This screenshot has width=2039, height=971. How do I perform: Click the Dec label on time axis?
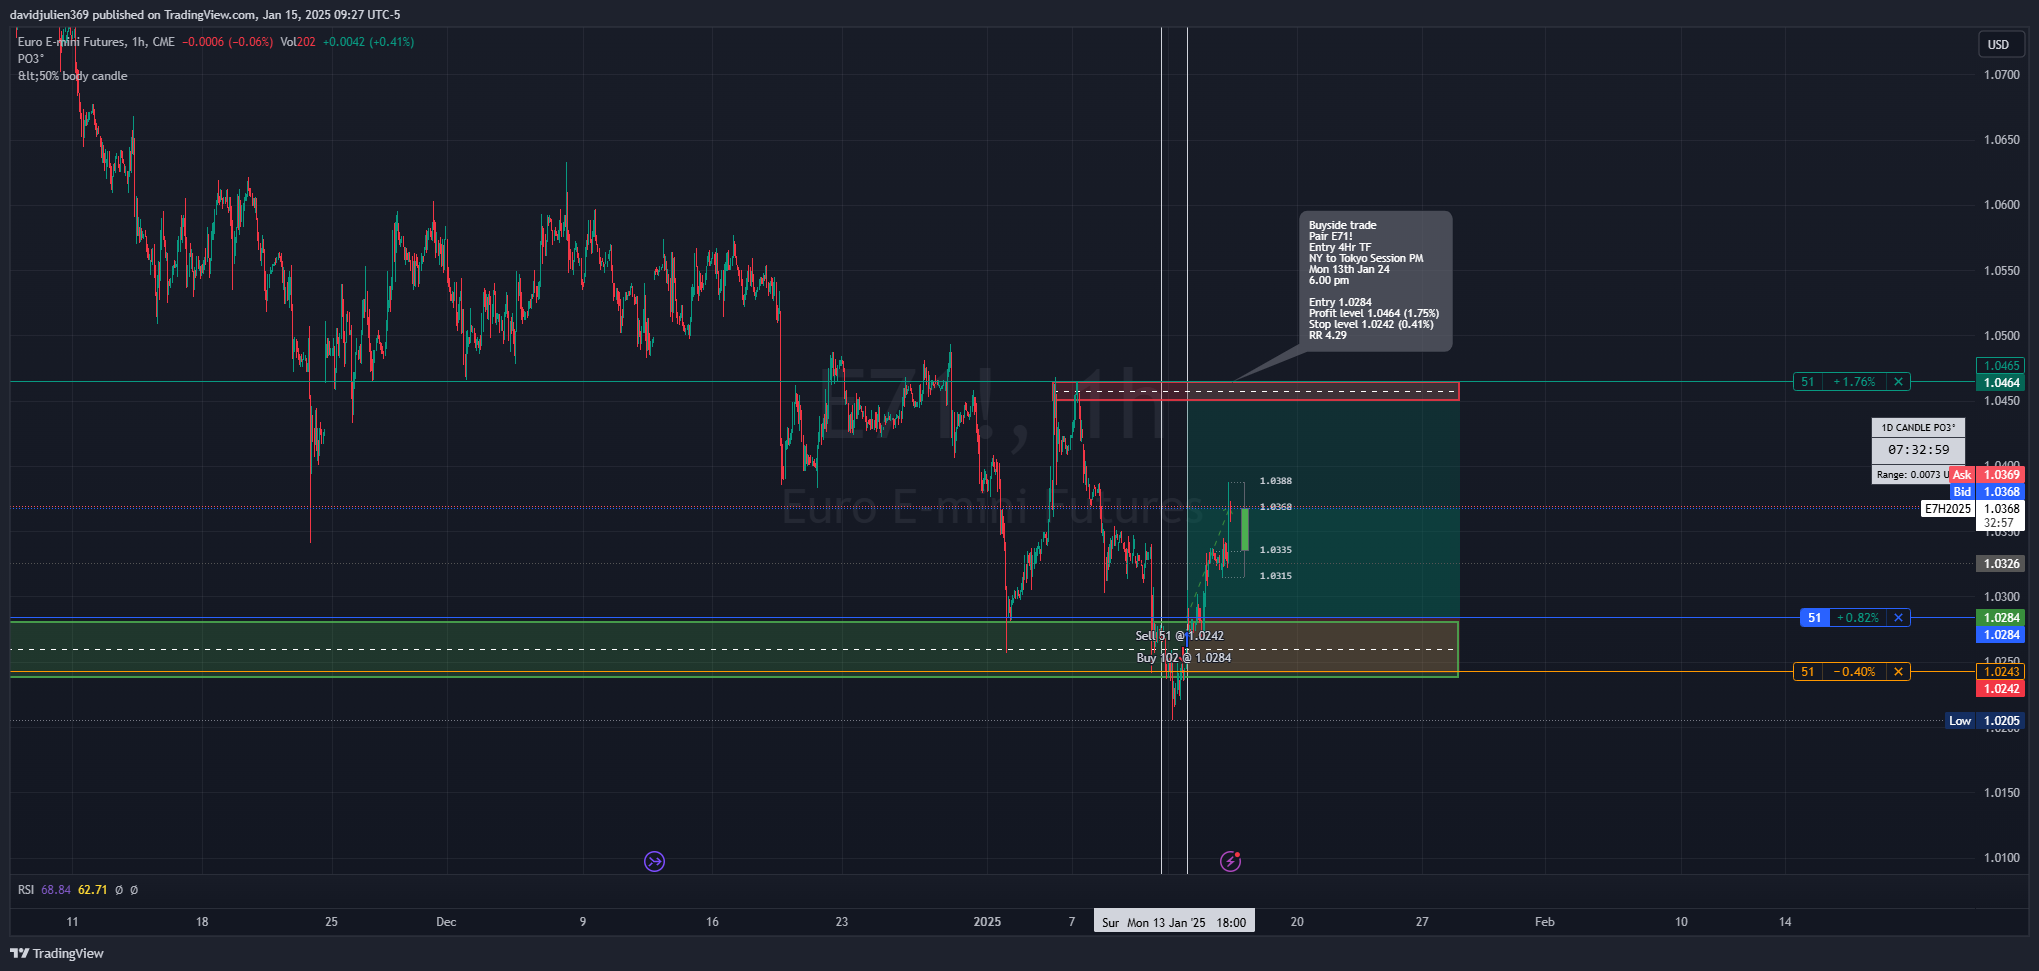pos(446,922)
